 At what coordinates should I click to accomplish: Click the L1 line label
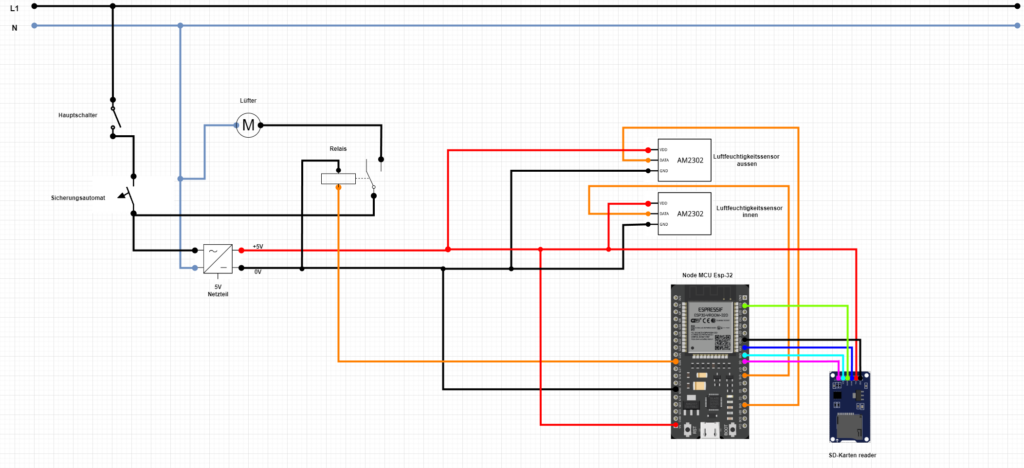pos(14,7)
